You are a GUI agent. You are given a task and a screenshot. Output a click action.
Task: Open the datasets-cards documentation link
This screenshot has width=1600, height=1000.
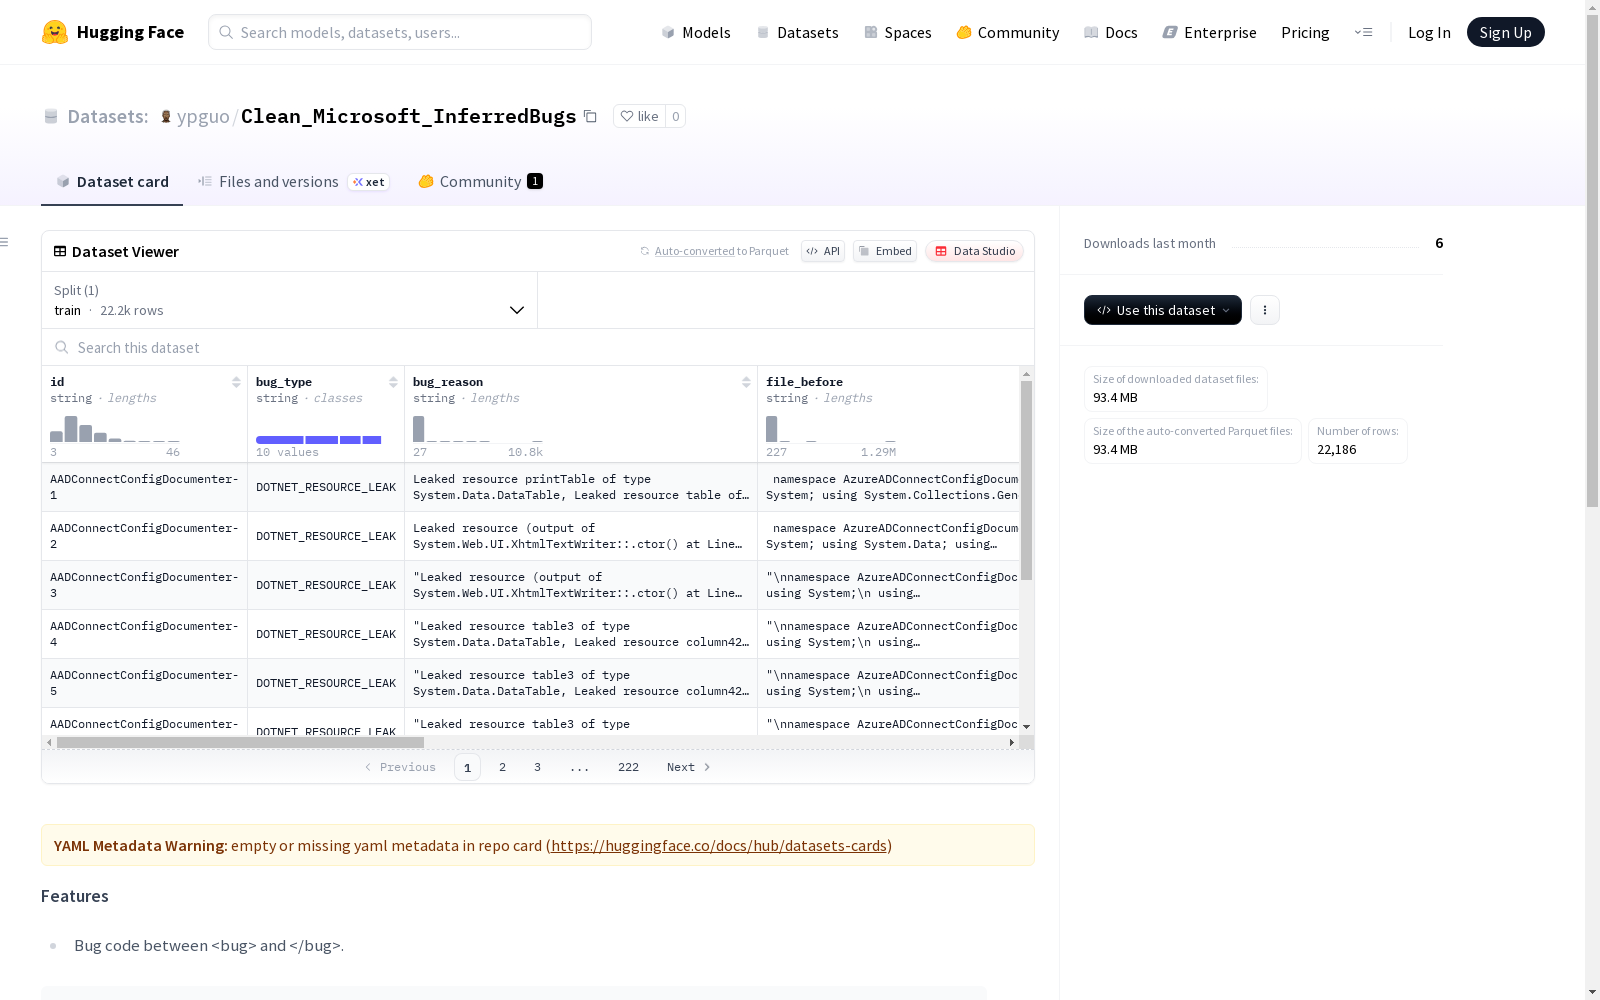(x=719, y=845)
